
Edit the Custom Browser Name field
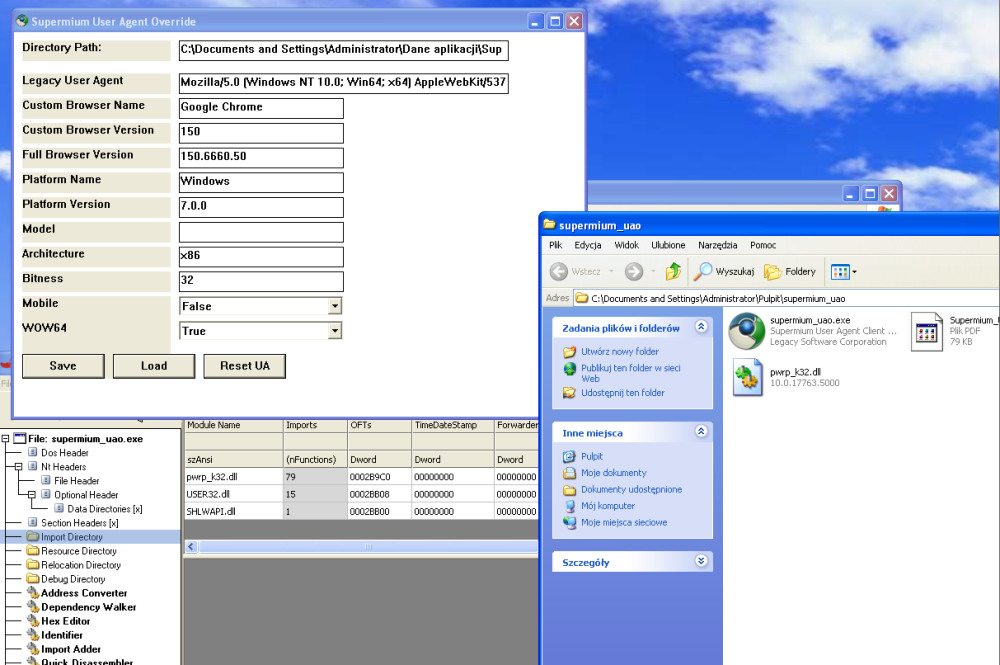point(261,108)
